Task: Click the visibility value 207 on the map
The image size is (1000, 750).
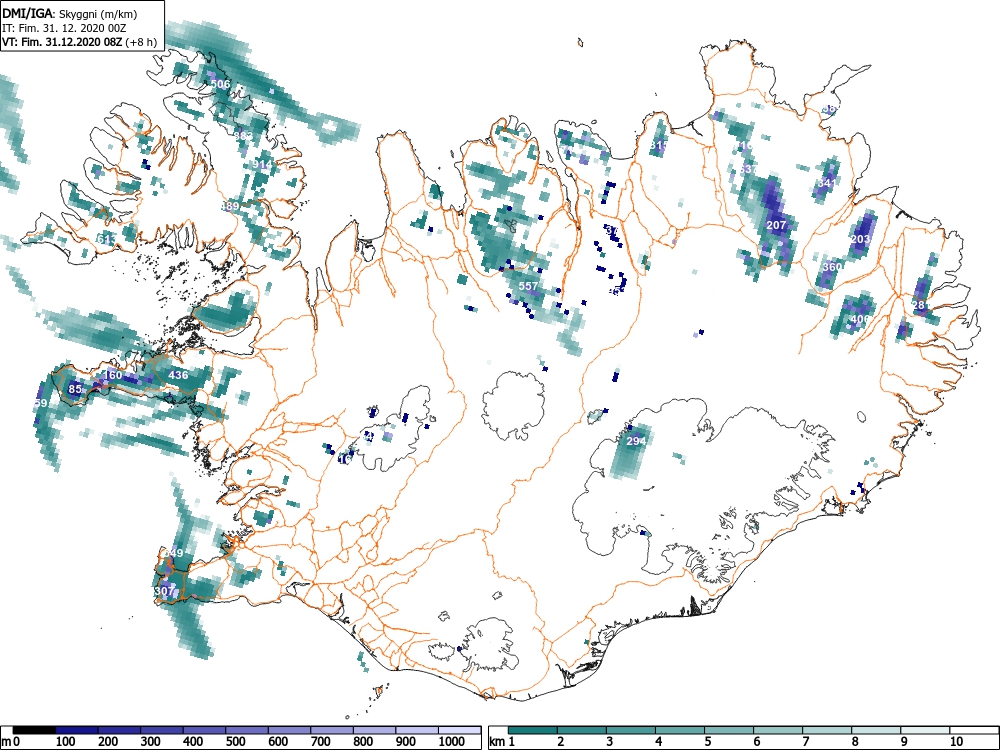Action: click(x=776, y=225)
